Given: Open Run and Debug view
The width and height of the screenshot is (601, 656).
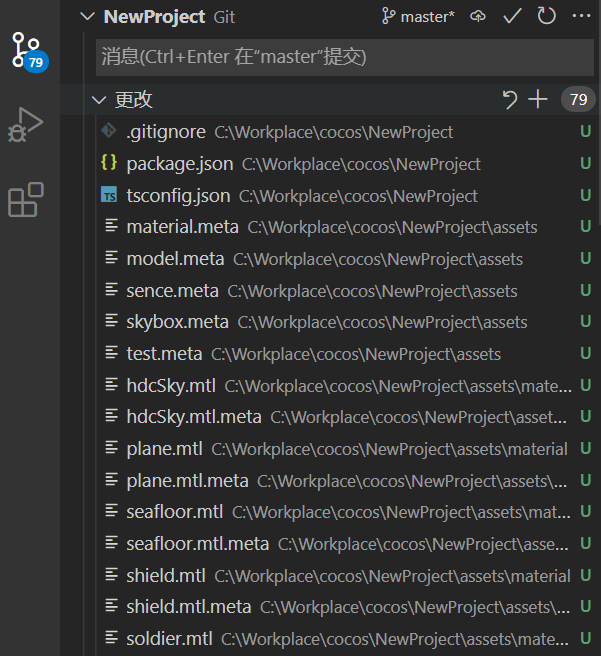Looking at the screenshot, I should (26, 125).
